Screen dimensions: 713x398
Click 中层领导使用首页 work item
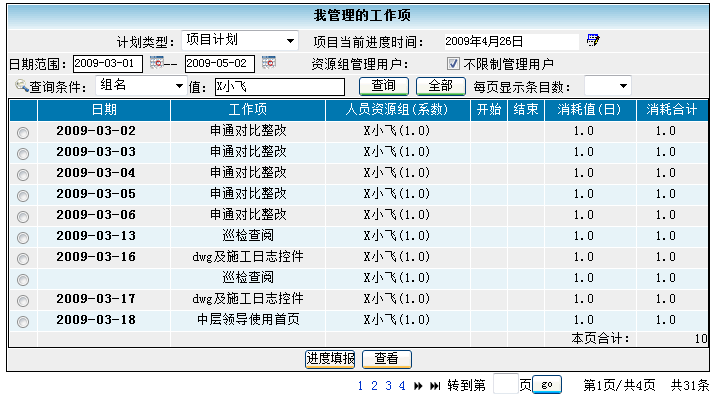(x=248, y=319)
